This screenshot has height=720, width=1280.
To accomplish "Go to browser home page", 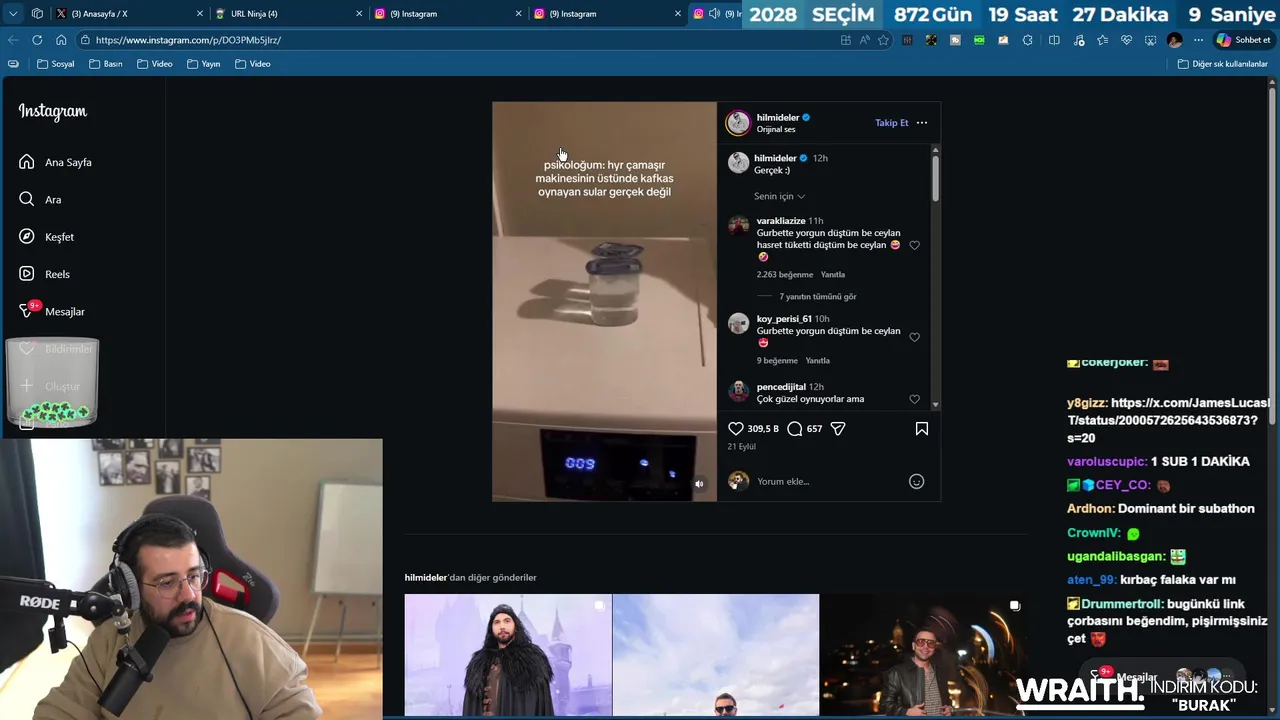I will tap(61, 40).
